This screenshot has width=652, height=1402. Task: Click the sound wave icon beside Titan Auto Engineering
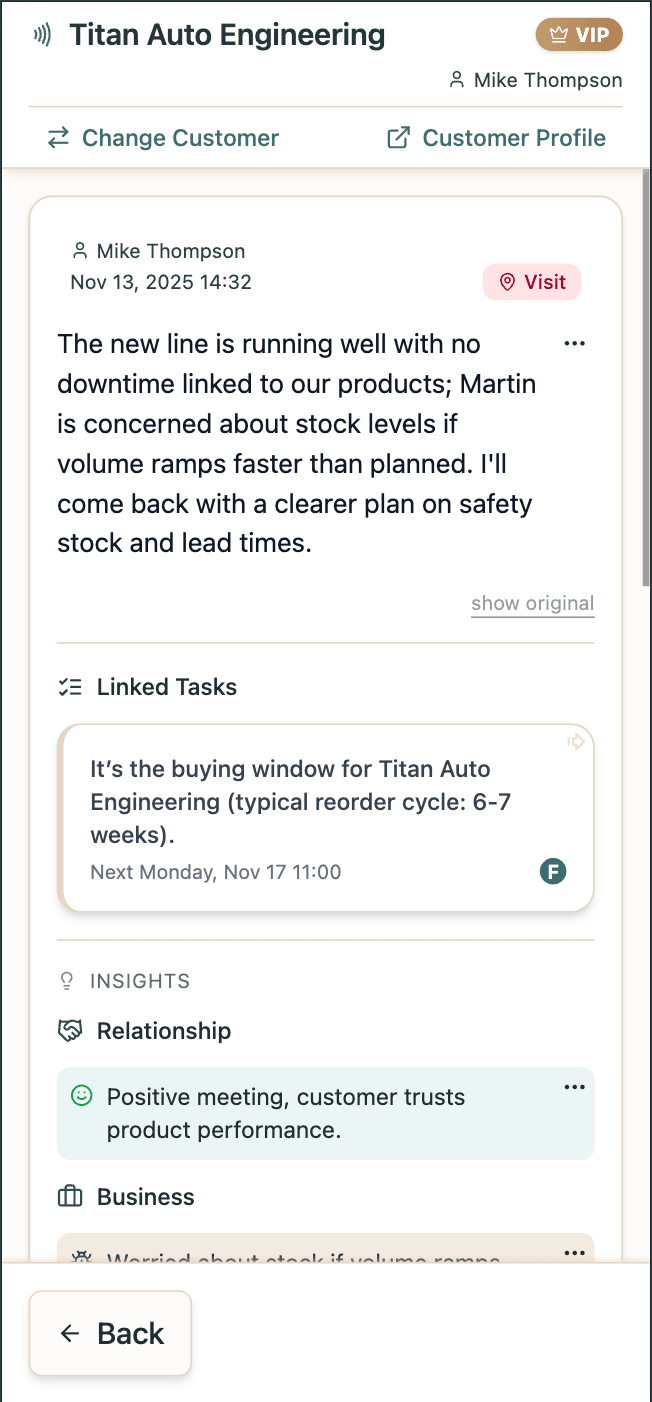tap(42, 36)
